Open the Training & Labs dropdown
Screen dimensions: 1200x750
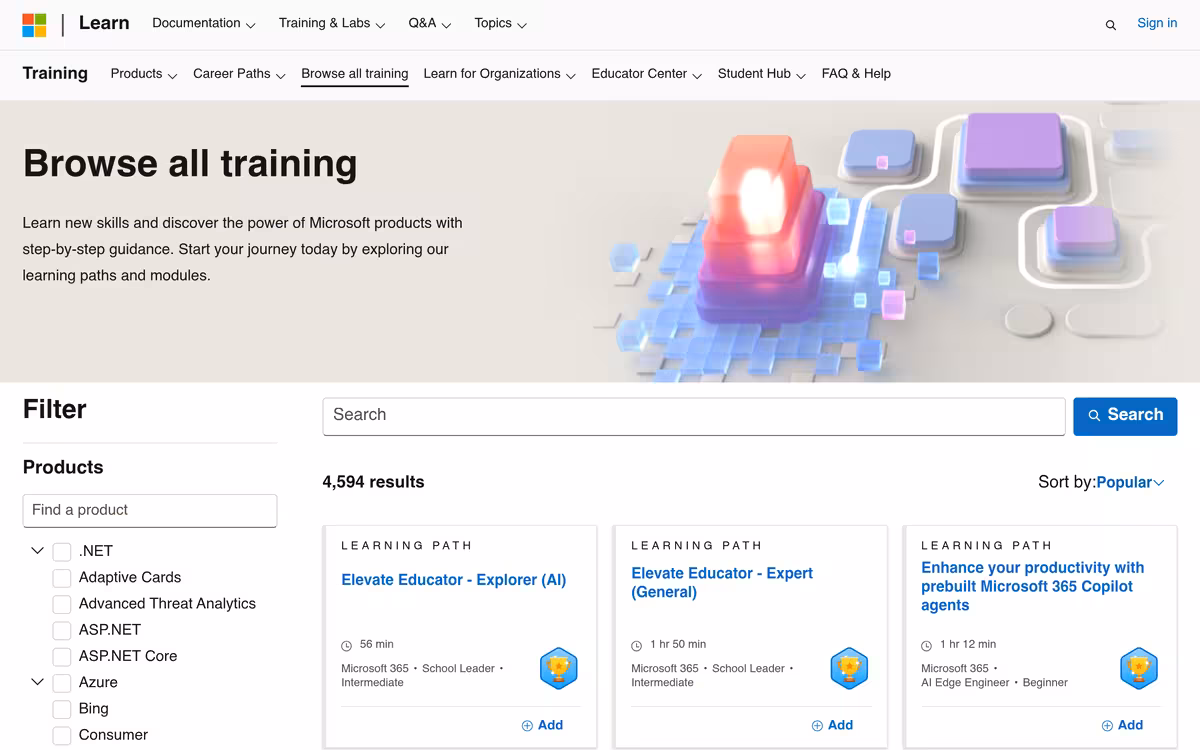(332, 23)
